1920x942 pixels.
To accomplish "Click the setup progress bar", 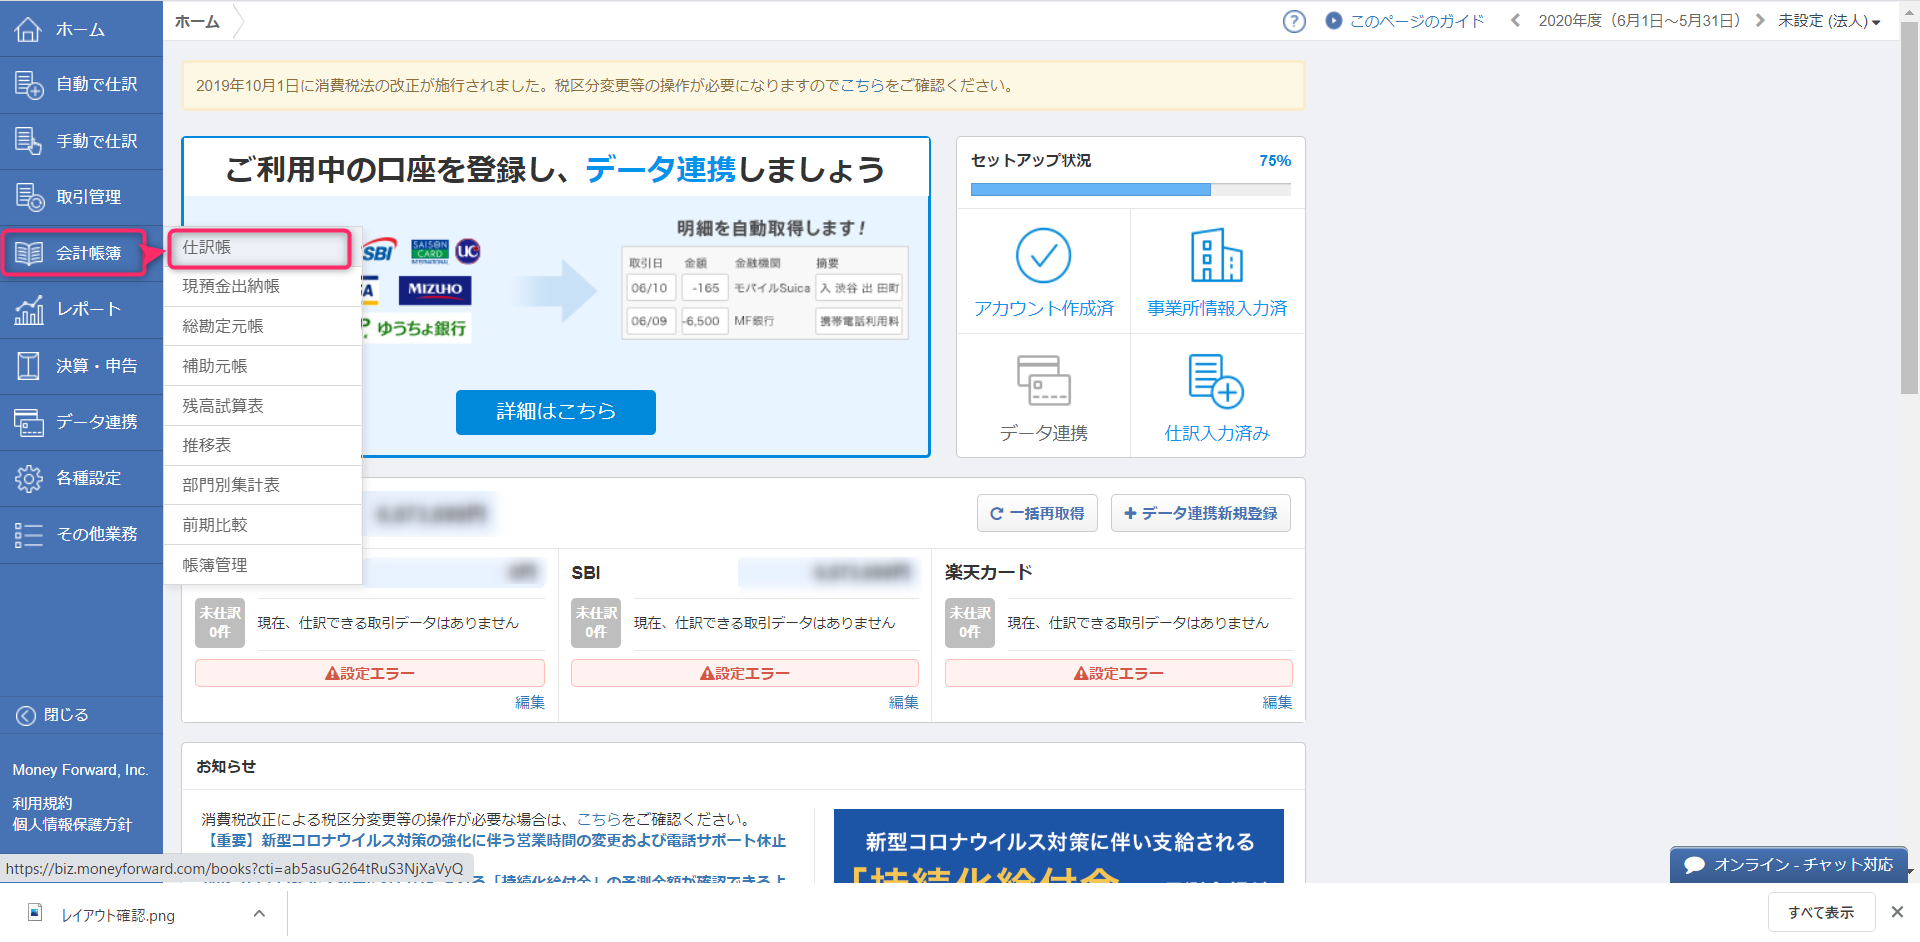I will (1130, 189).
